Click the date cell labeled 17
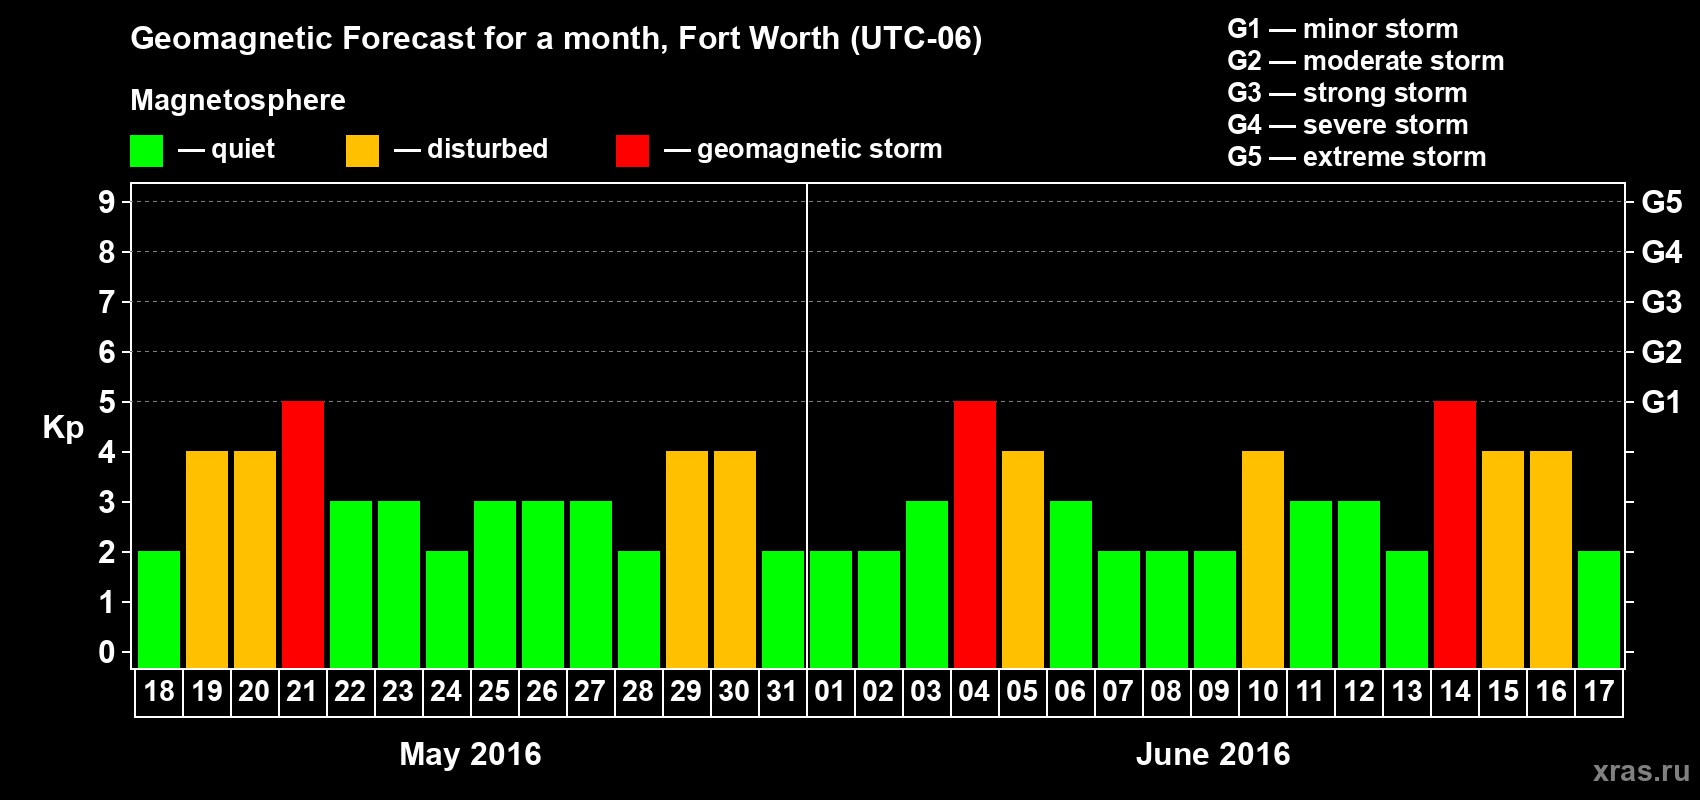 pyautogui.click(x=1599, y=692)
